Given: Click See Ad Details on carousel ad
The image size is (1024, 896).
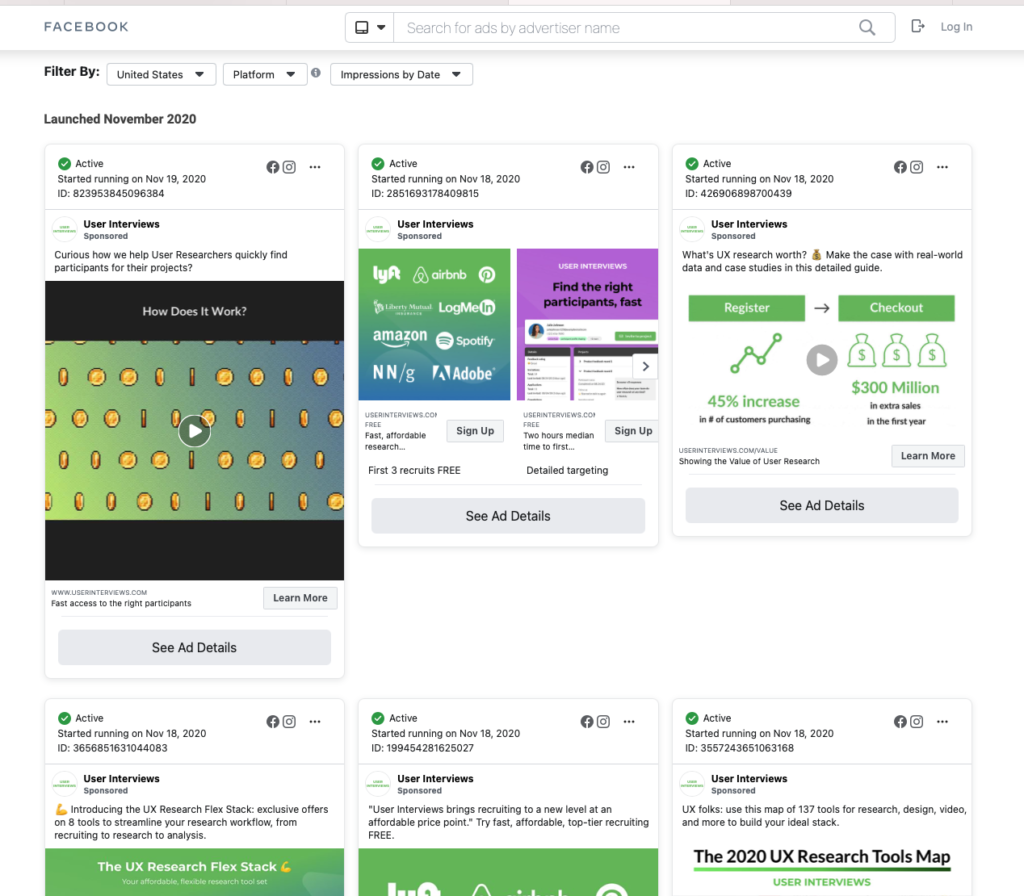Looking at the screenshot, I should [508, 516].
